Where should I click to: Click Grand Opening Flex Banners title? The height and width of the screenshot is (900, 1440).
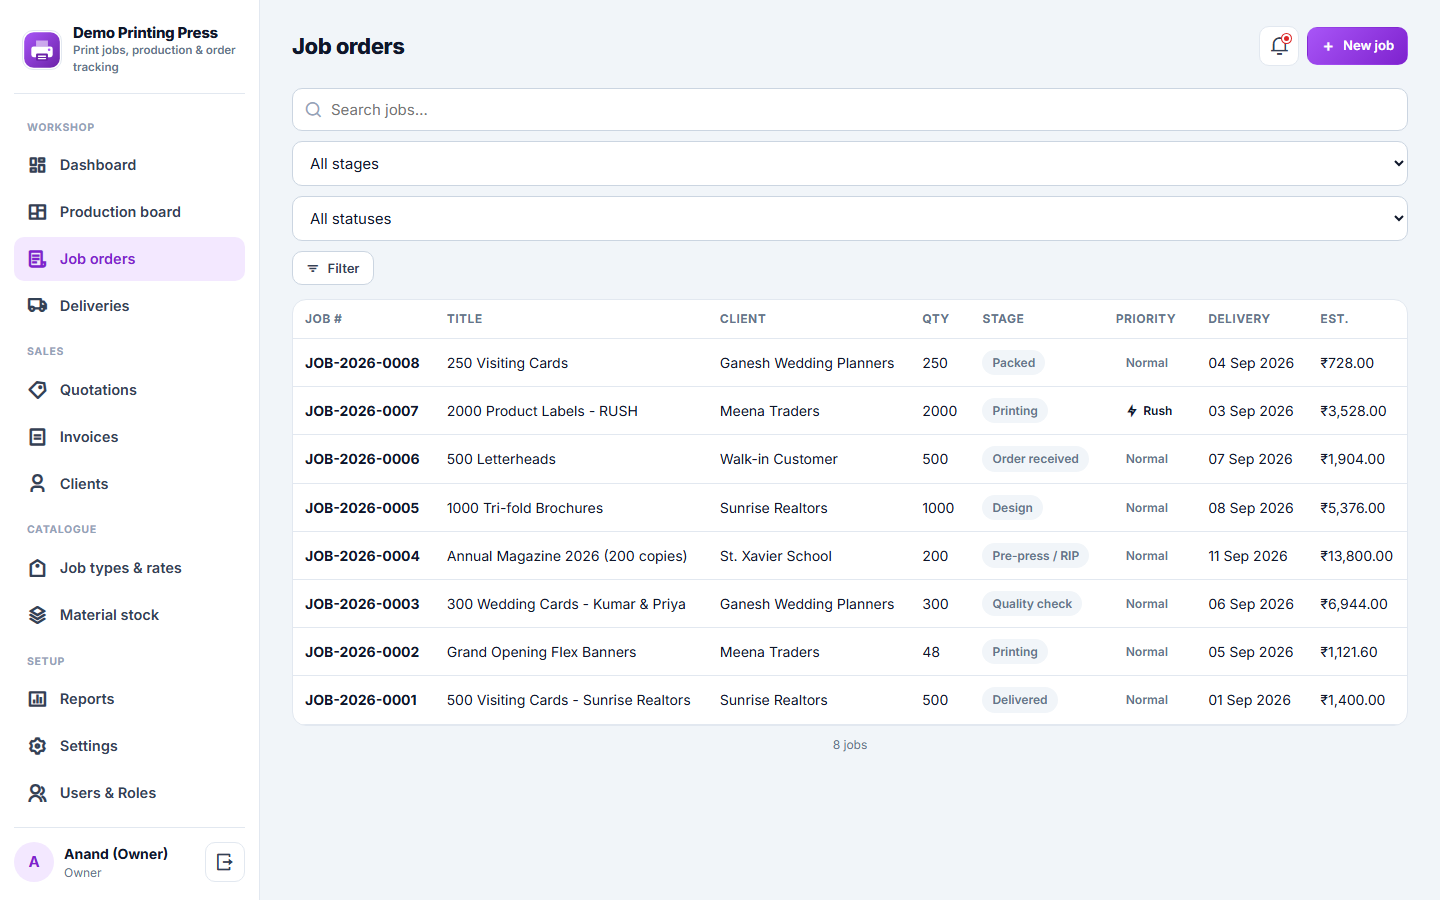pyautogui.click(x=541, y=652)
